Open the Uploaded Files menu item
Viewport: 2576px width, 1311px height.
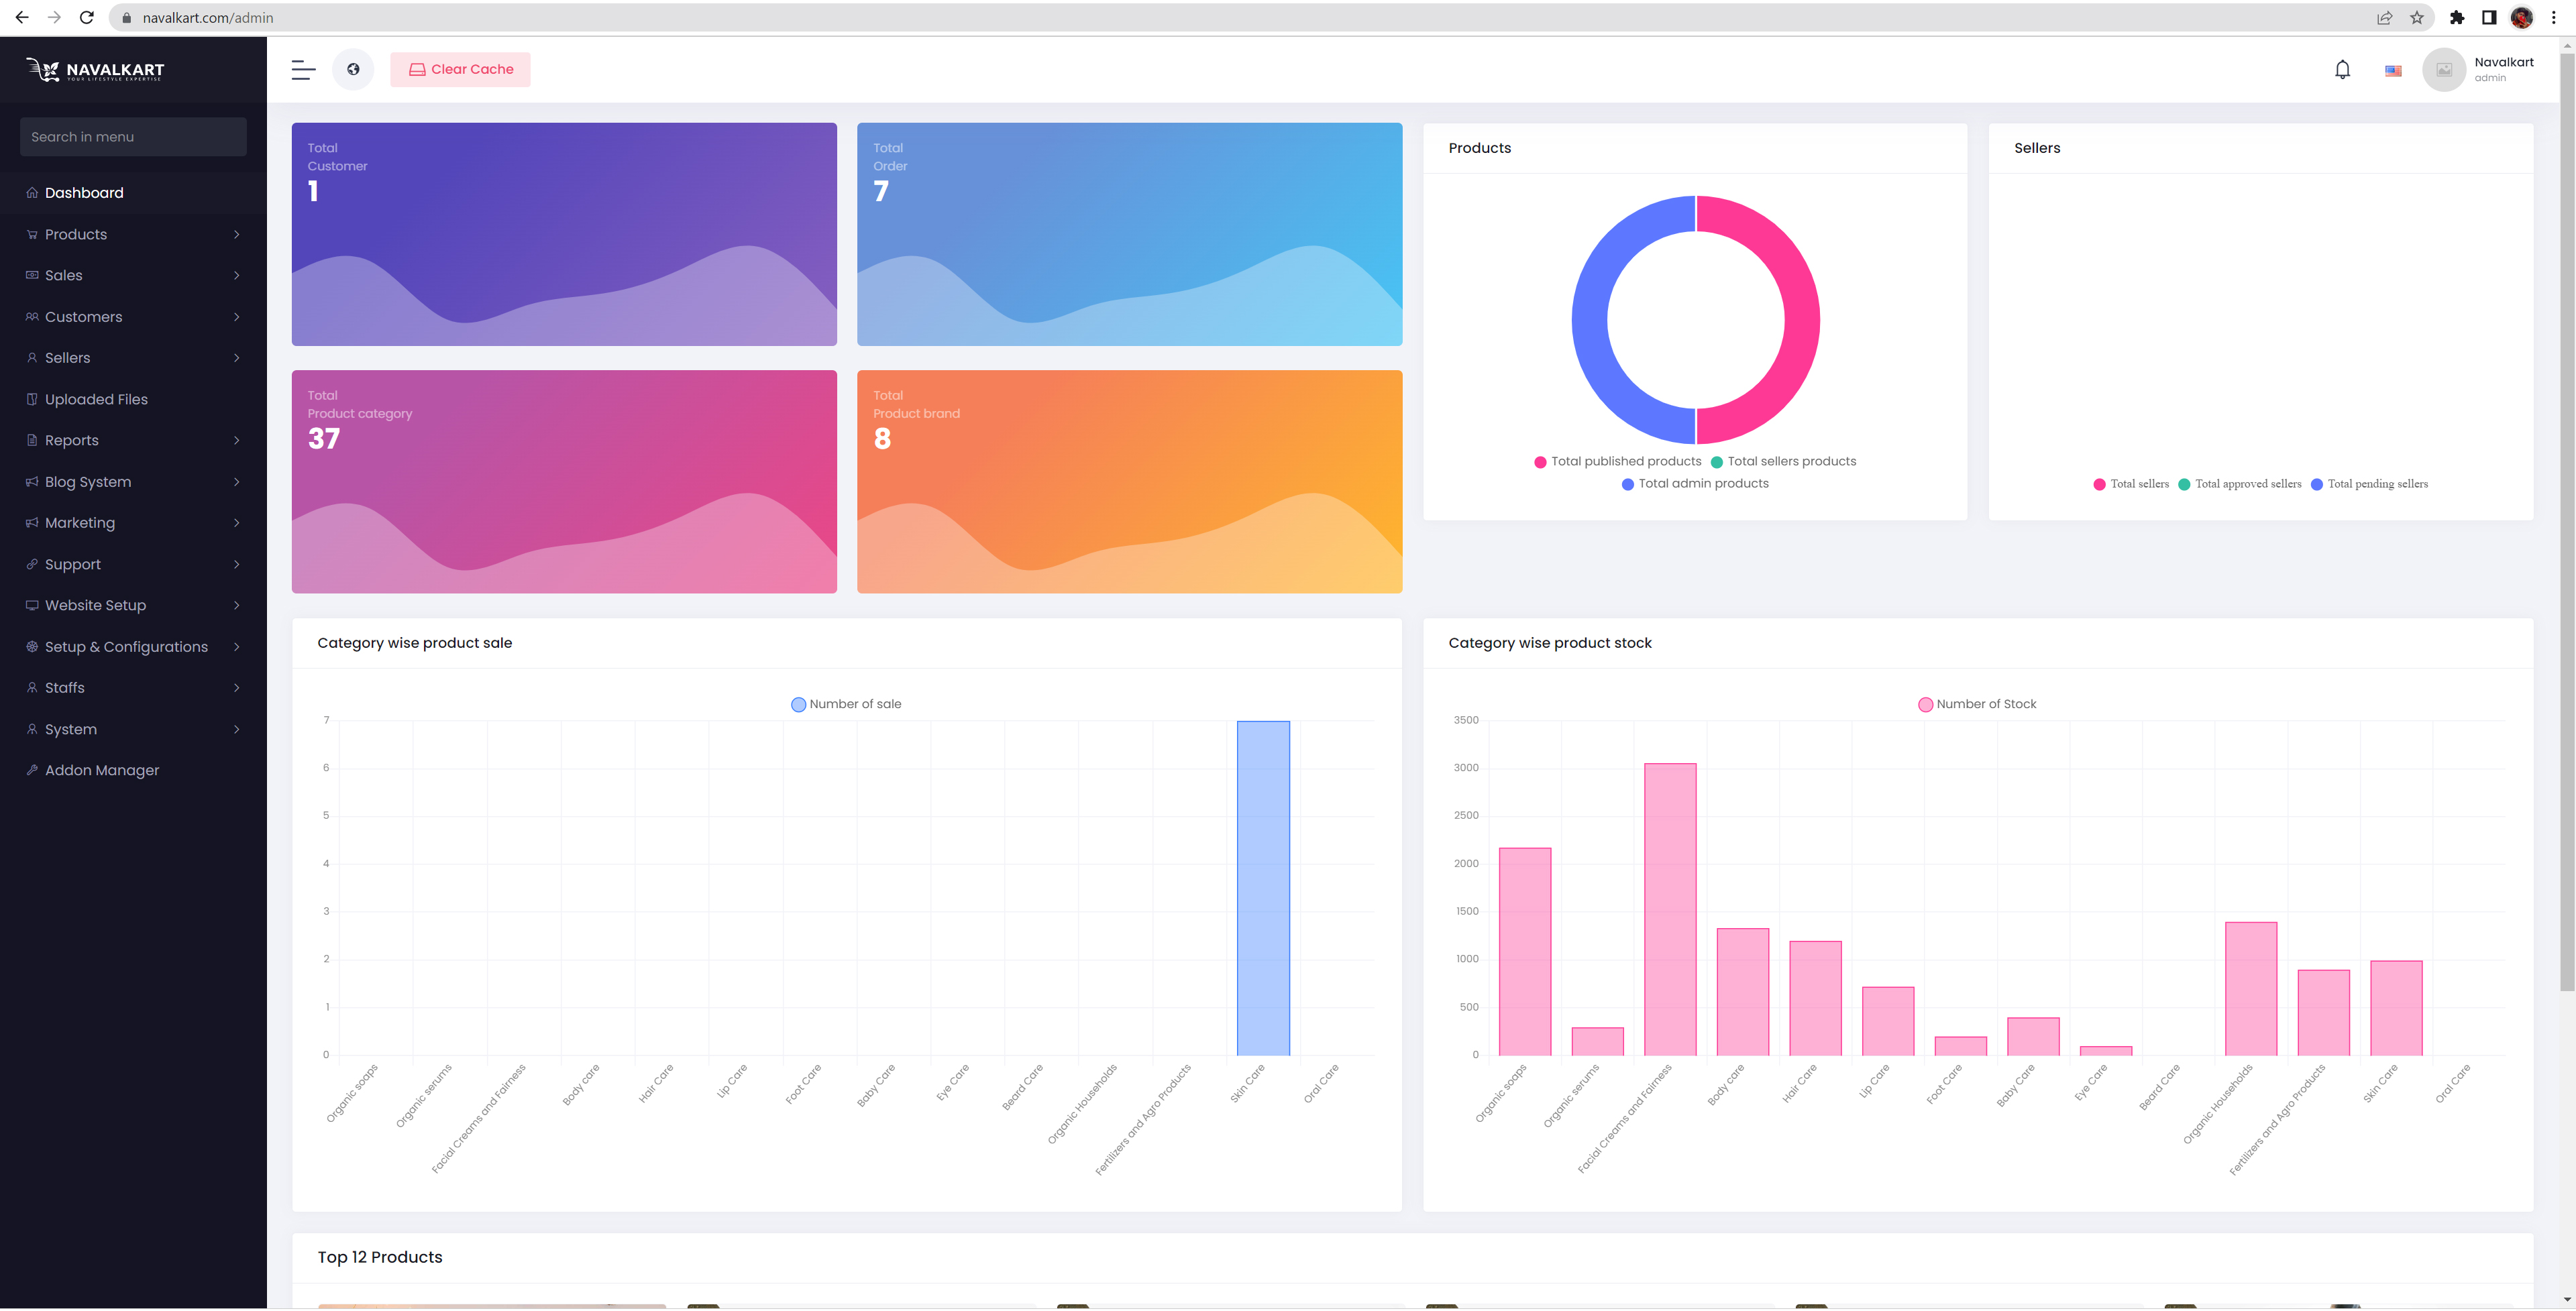pyautogui.click(x=133, y=400)
